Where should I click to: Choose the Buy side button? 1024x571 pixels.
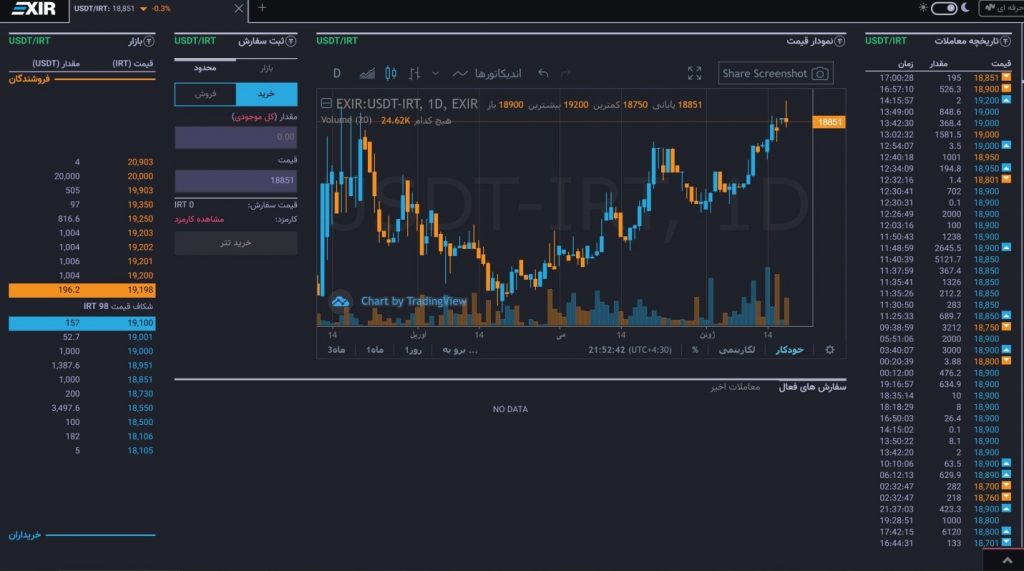point(266,94)
